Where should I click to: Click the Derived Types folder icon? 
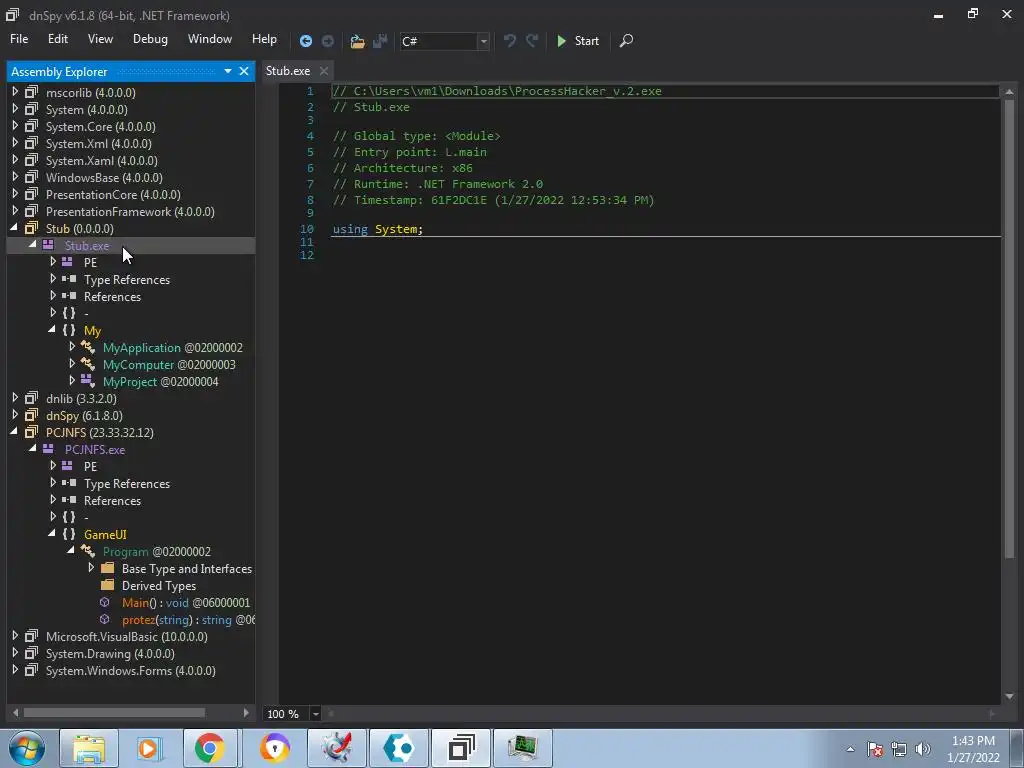(x=108, y=585)
